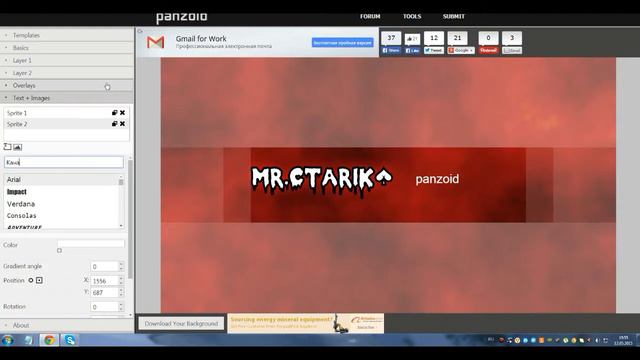Expand the Layer 2 section
Screen dimensions: 640x360
tap(67, 73)
